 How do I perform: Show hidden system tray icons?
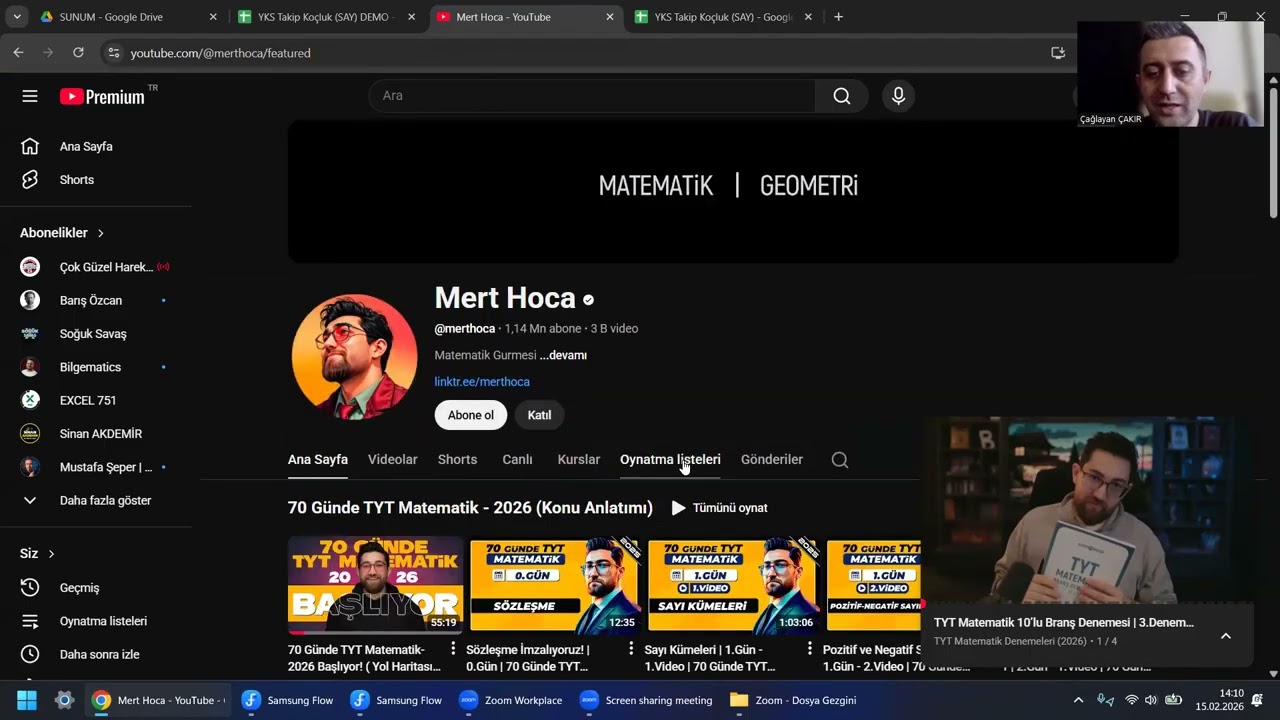pyautogui.click(x=1078, y=700)
